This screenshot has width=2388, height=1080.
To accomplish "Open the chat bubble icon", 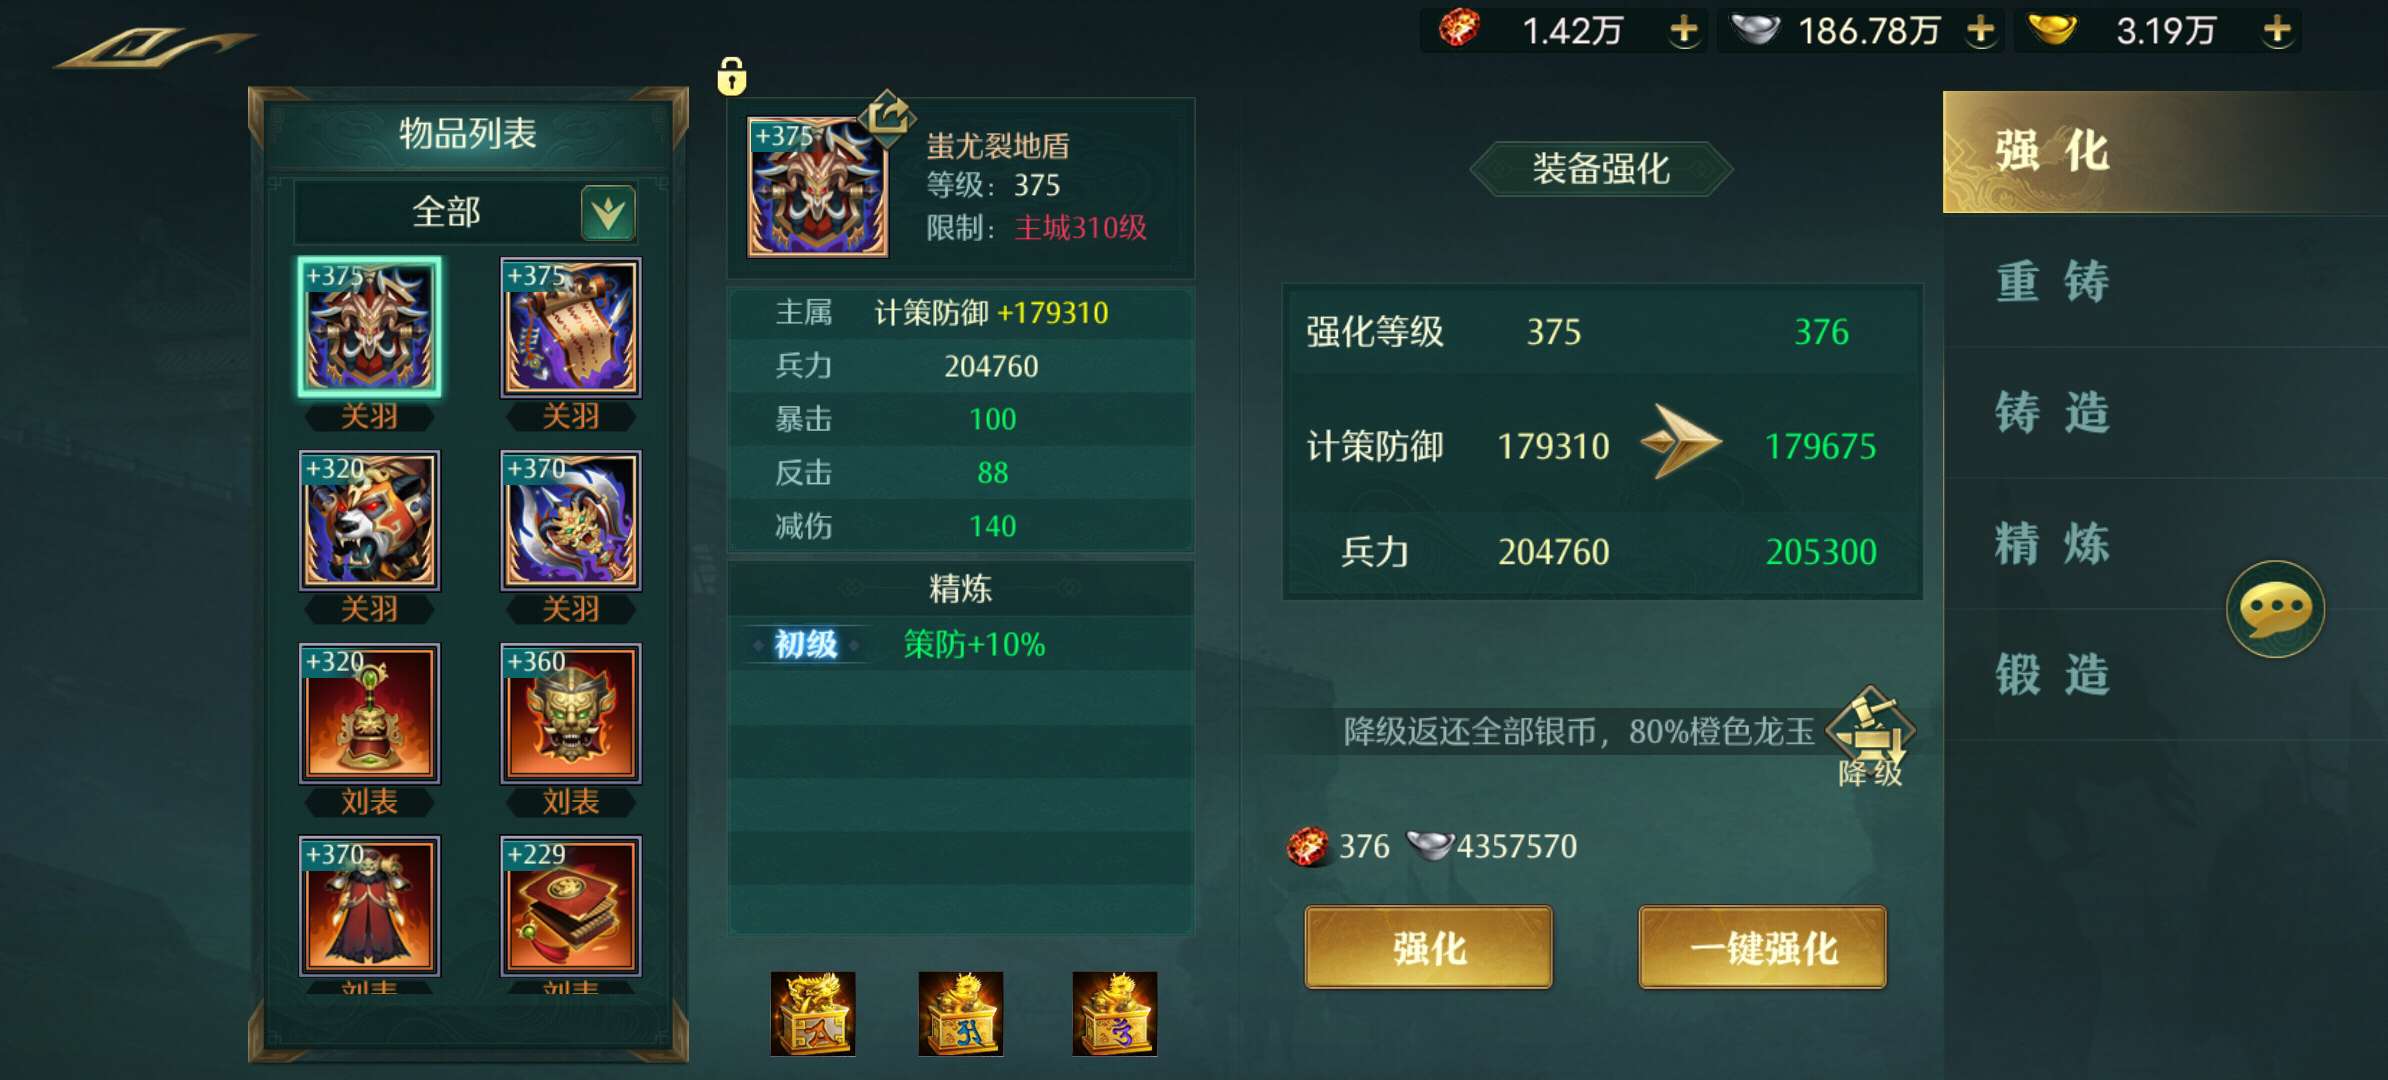I will pos(2275,608).
